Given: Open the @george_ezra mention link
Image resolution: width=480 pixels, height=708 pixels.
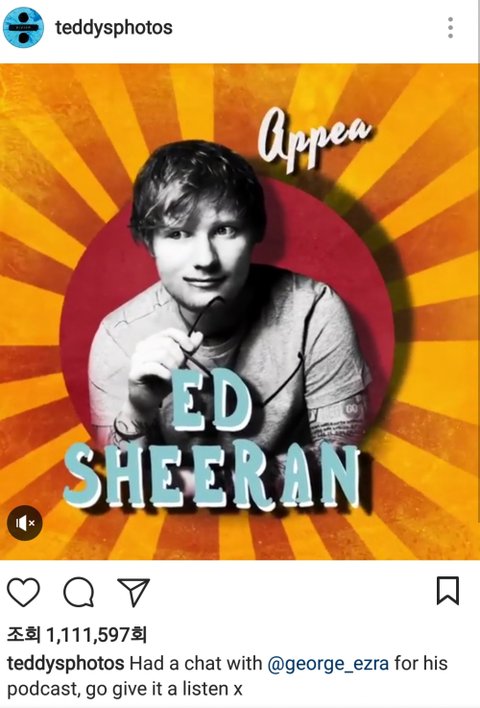Looking at the screenshot, I should coord(328,663).
